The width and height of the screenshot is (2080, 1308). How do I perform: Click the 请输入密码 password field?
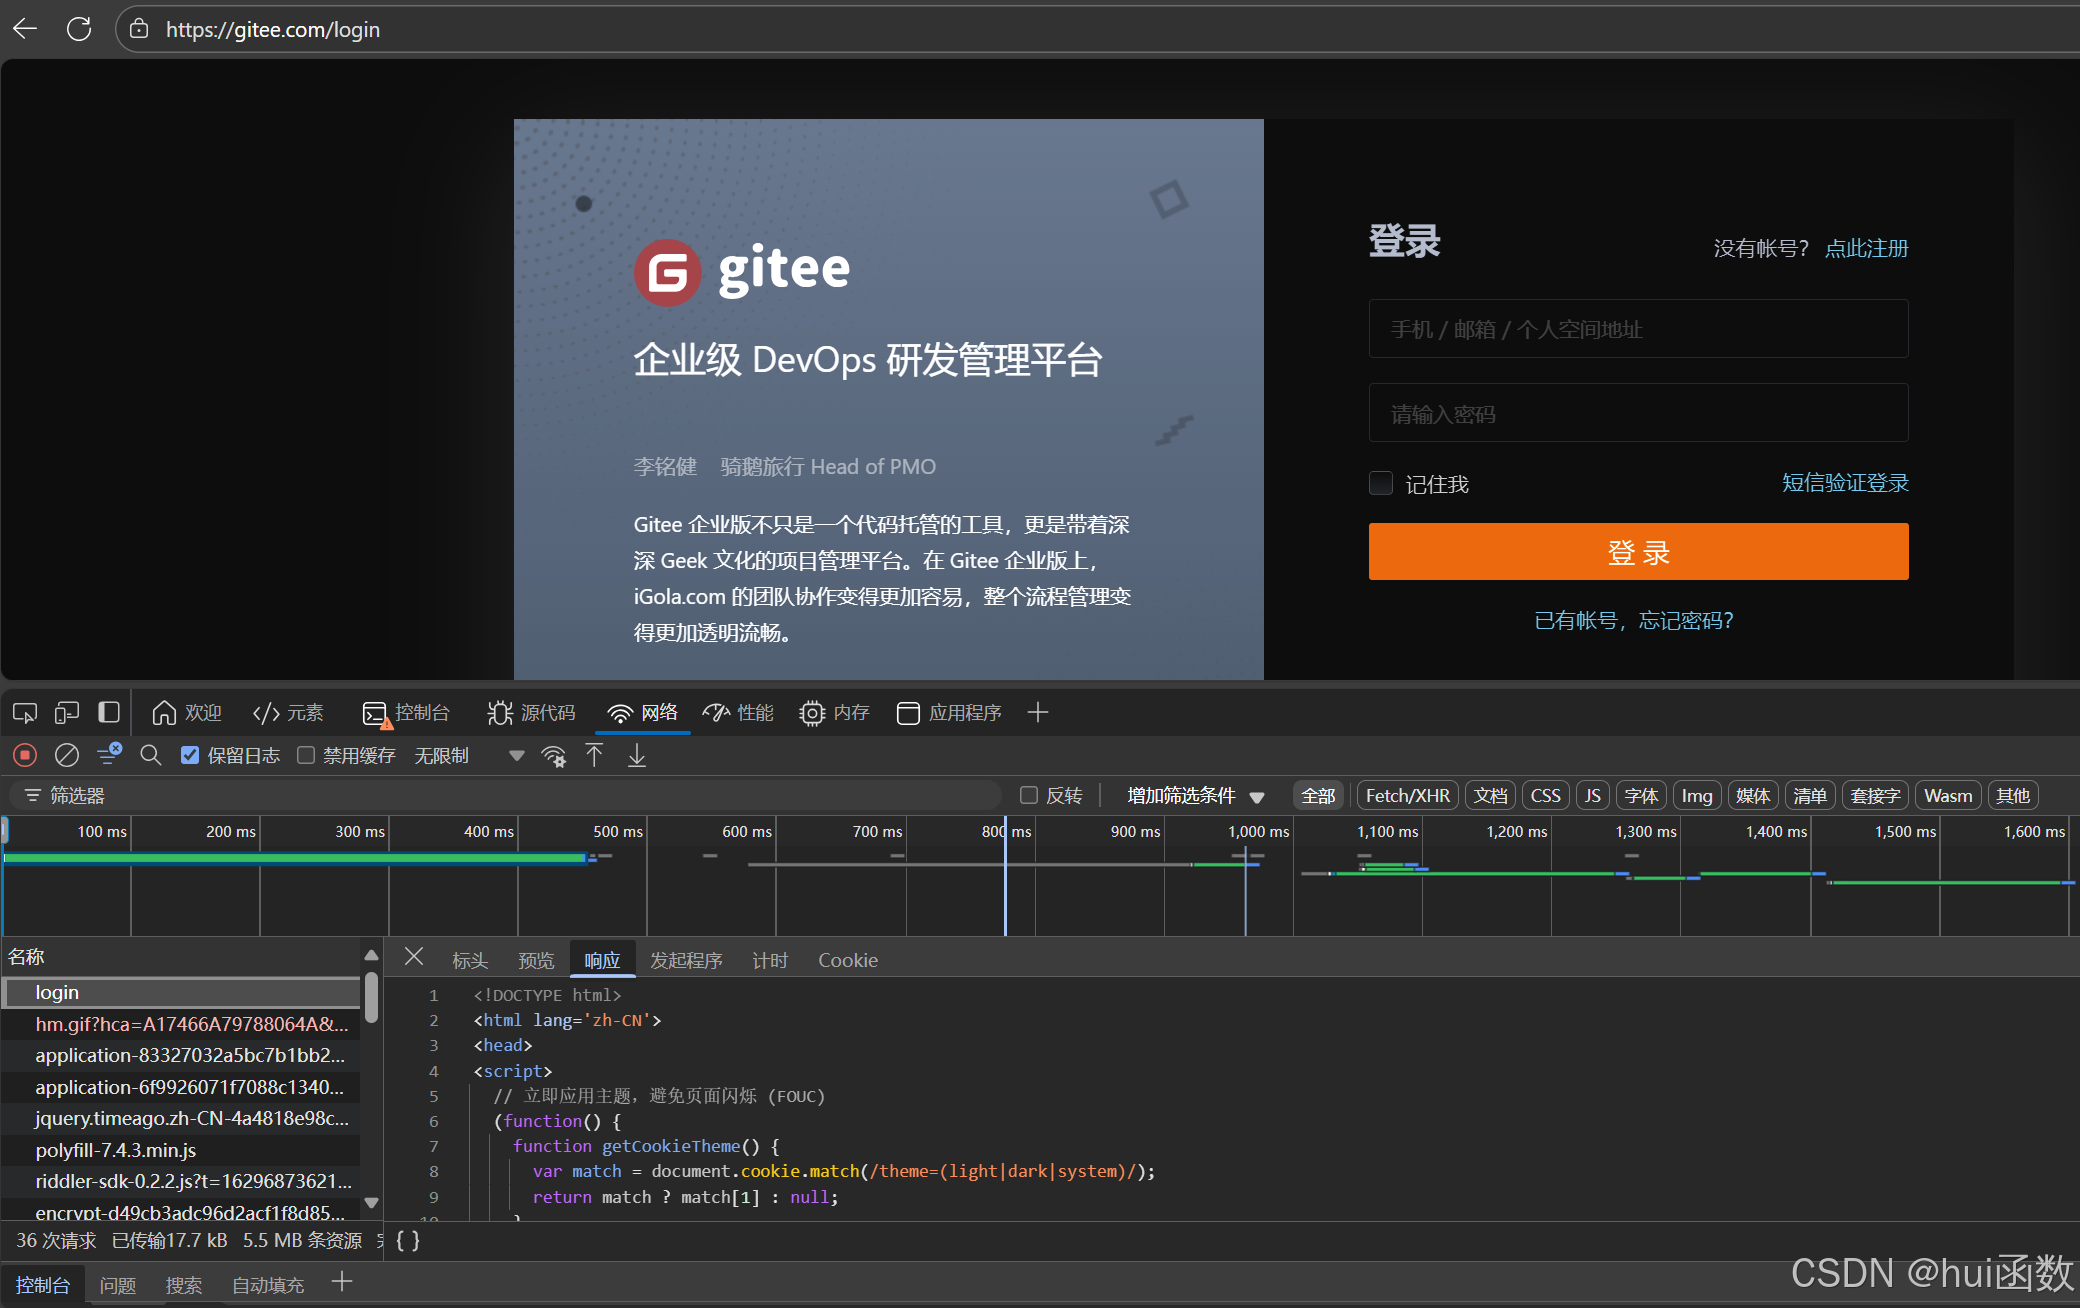(1638, 413)
